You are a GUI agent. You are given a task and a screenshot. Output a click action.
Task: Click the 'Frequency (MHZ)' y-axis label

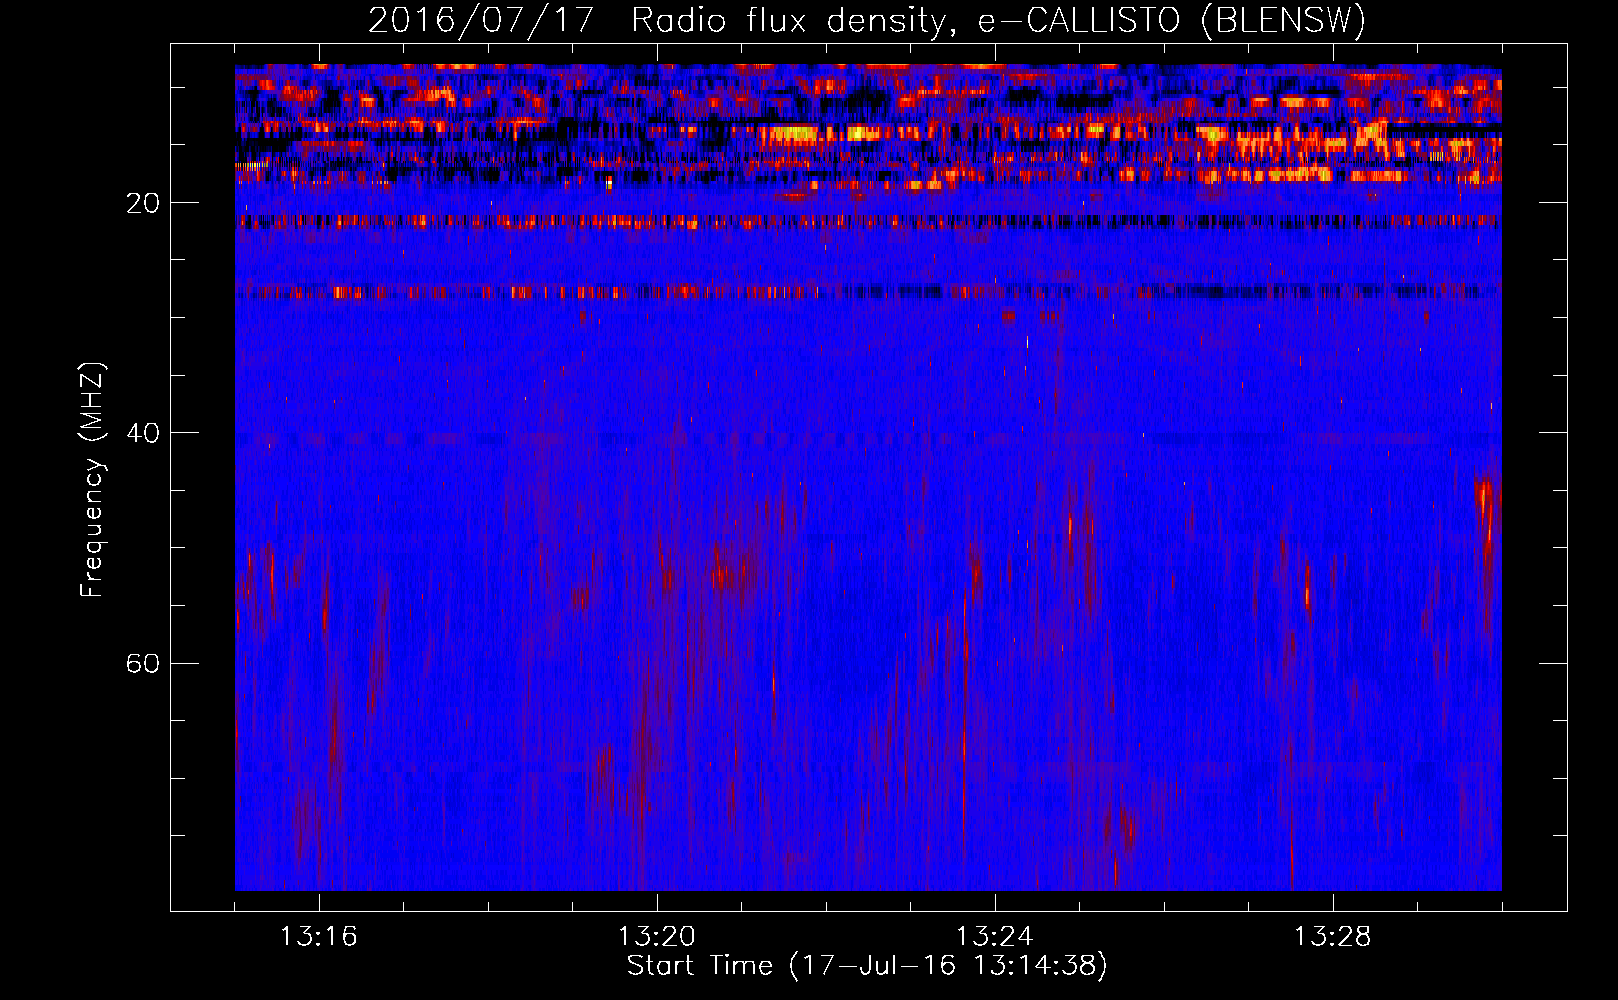92,480
